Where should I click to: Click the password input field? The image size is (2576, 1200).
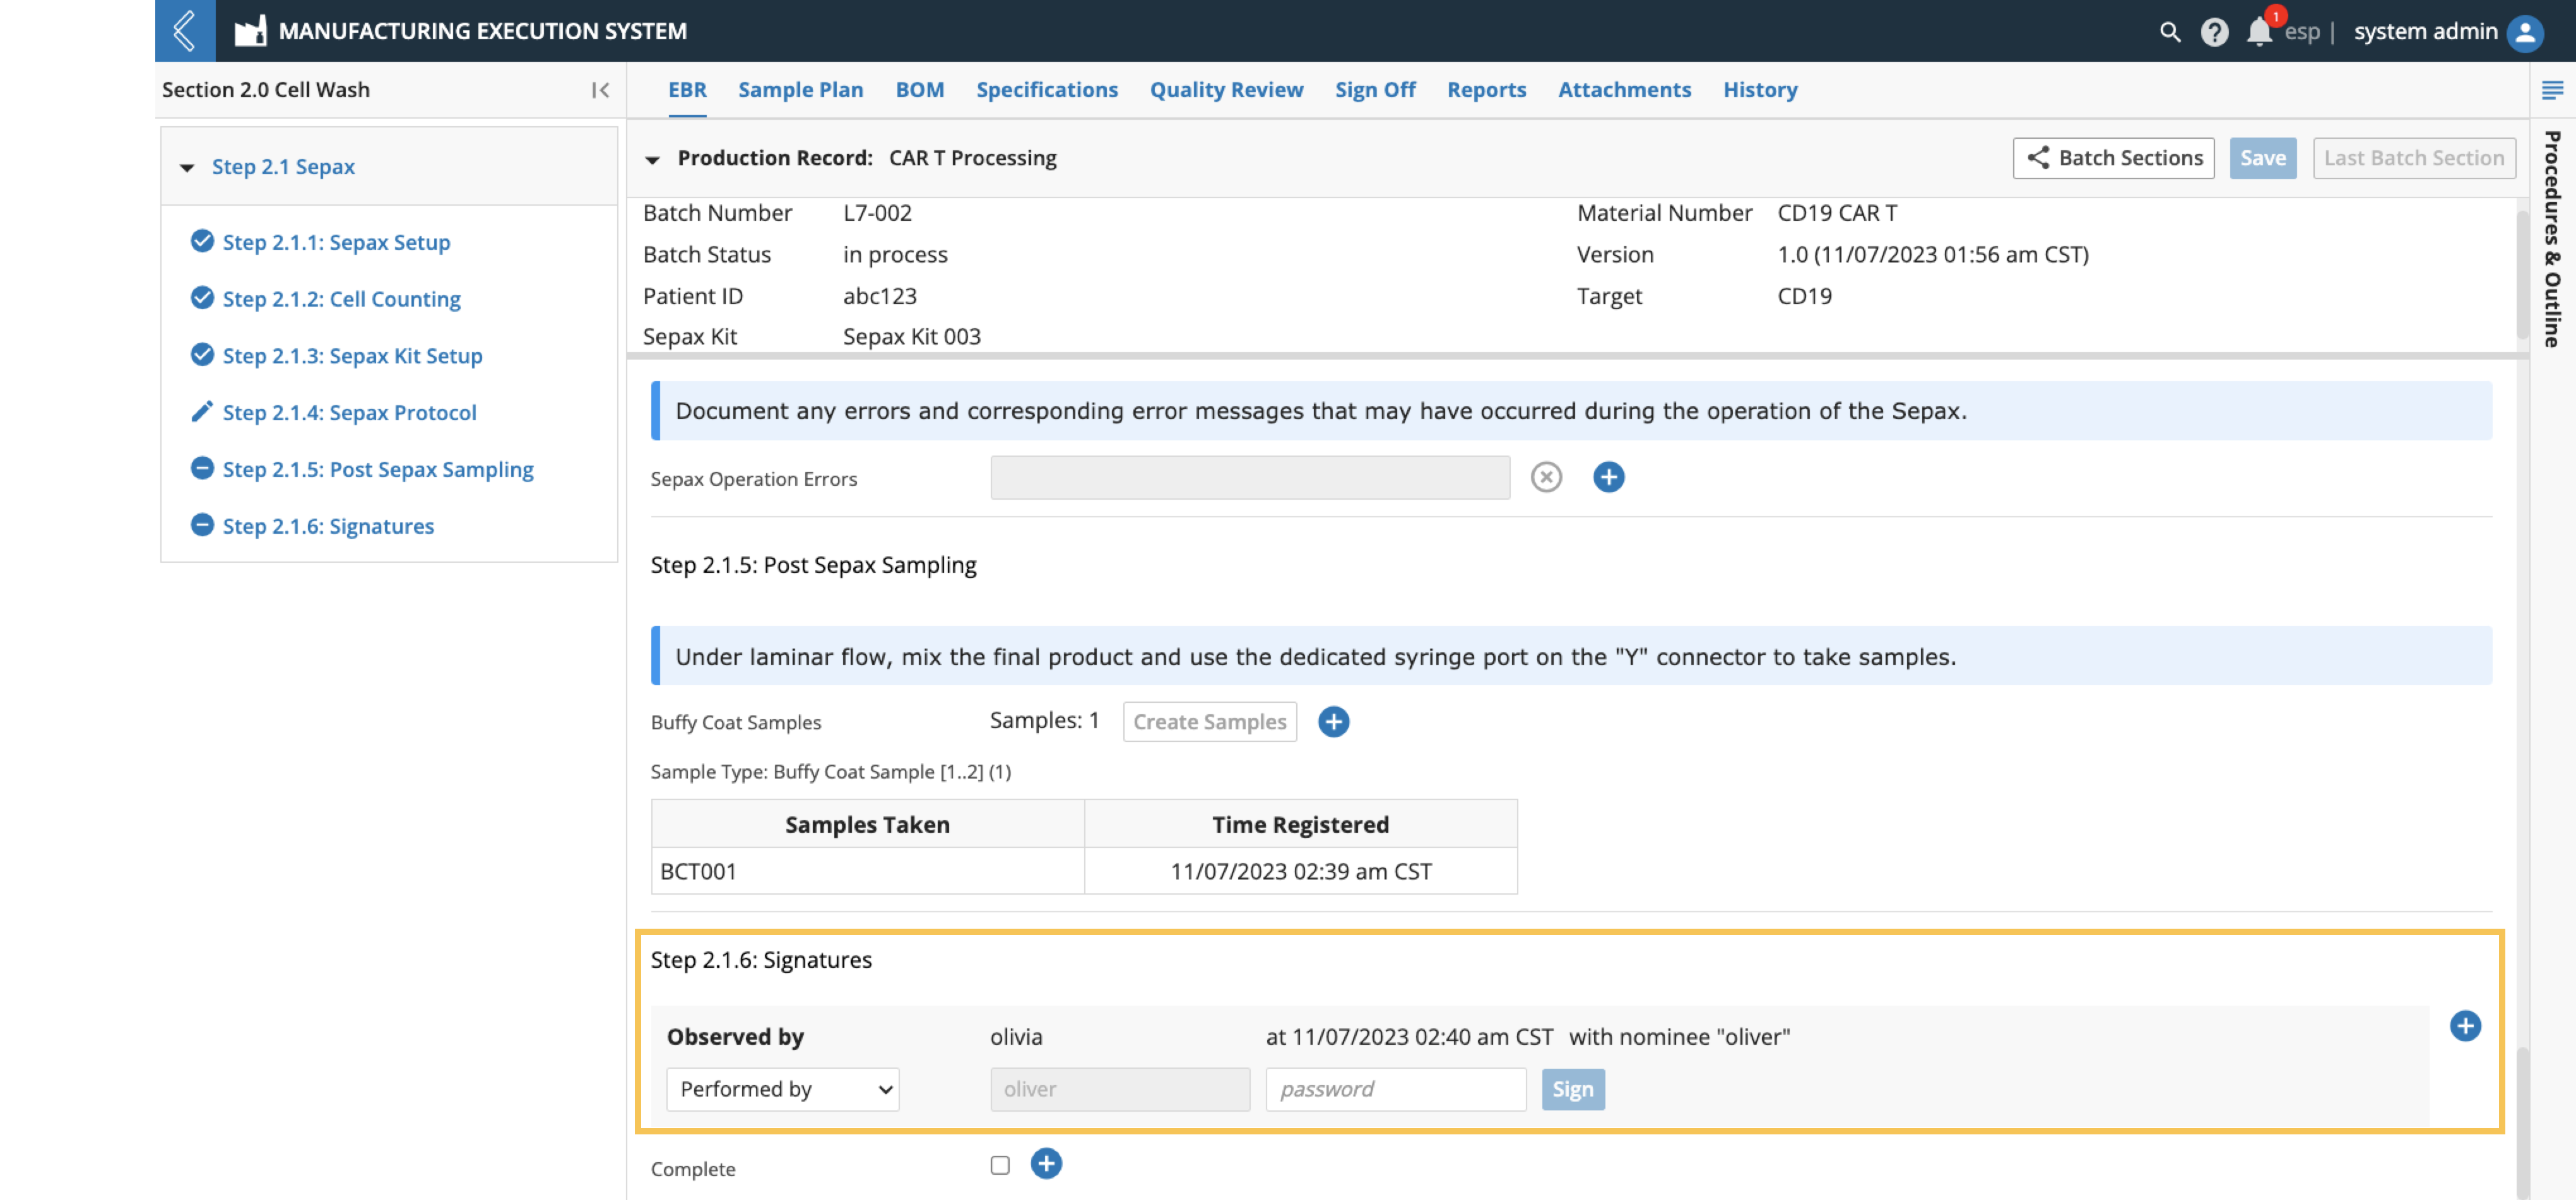click(x=1395, y=1089)
